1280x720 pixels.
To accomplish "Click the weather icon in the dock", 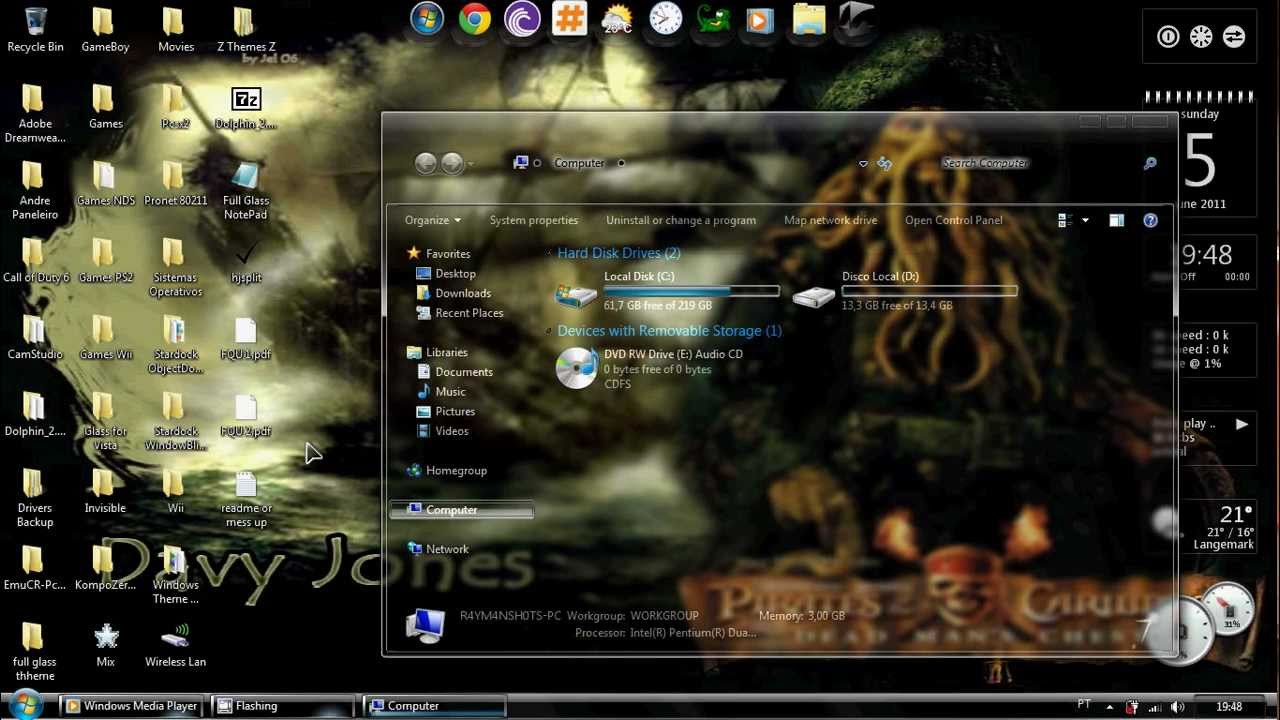I will pos(617,19).
